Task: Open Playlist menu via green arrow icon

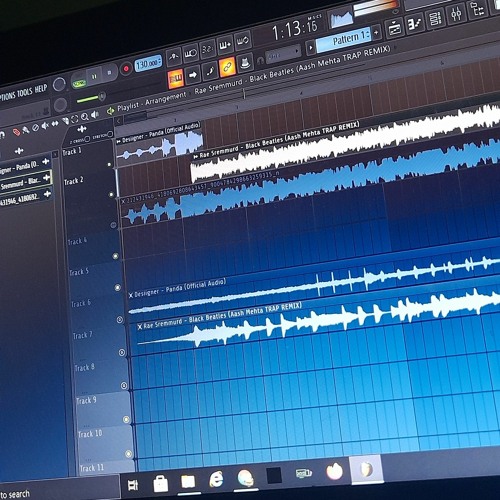Action: [110, 111]
